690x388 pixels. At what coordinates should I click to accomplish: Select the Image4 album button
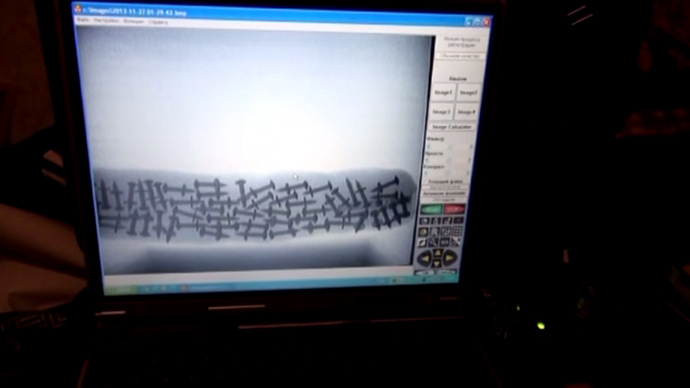tap(466, 112)
